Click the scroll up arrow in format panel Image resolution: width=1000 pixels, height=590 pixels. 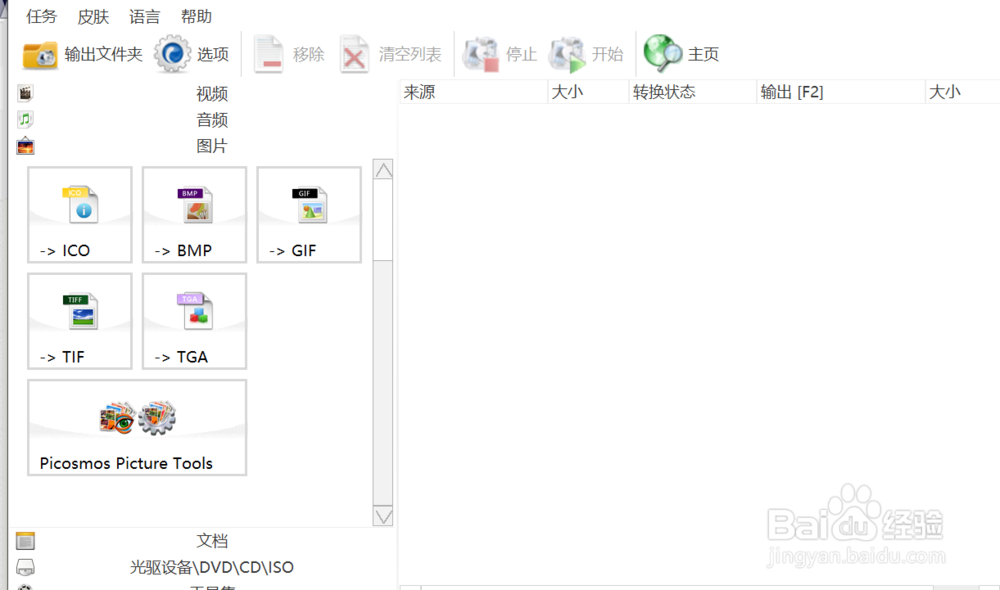[x=383, y=170]
